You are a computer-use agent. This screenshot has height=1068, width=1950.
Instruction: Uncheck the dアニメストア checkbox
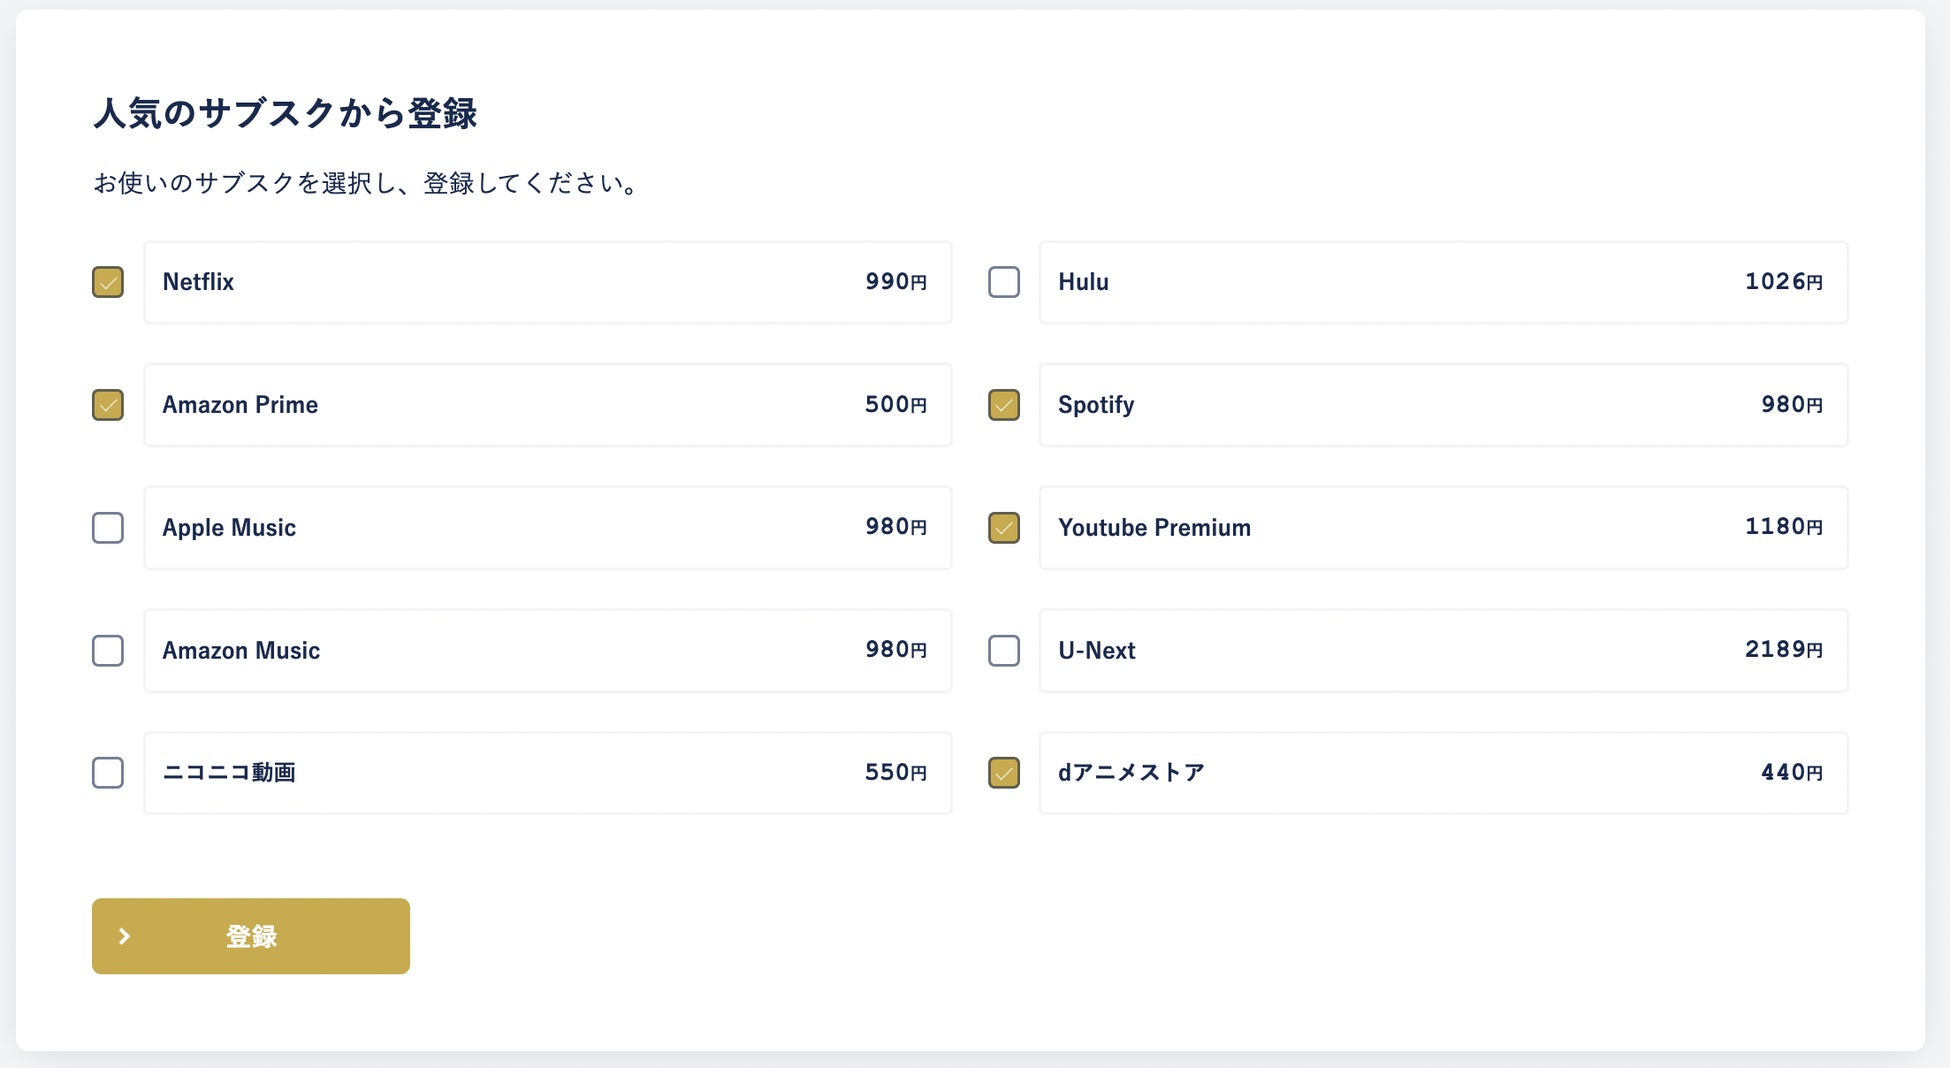pyautogui.click(x=1004, y=773)
